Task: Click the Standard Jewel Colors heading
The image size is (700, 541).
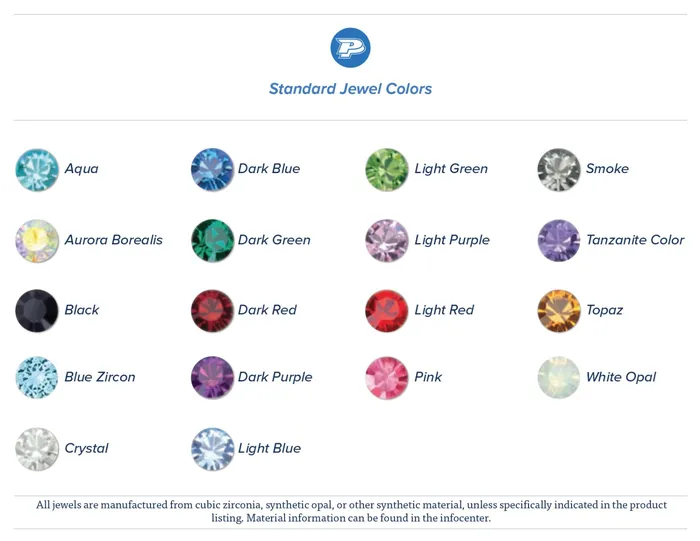Action: pyautogui.click(x=350, y=89)
